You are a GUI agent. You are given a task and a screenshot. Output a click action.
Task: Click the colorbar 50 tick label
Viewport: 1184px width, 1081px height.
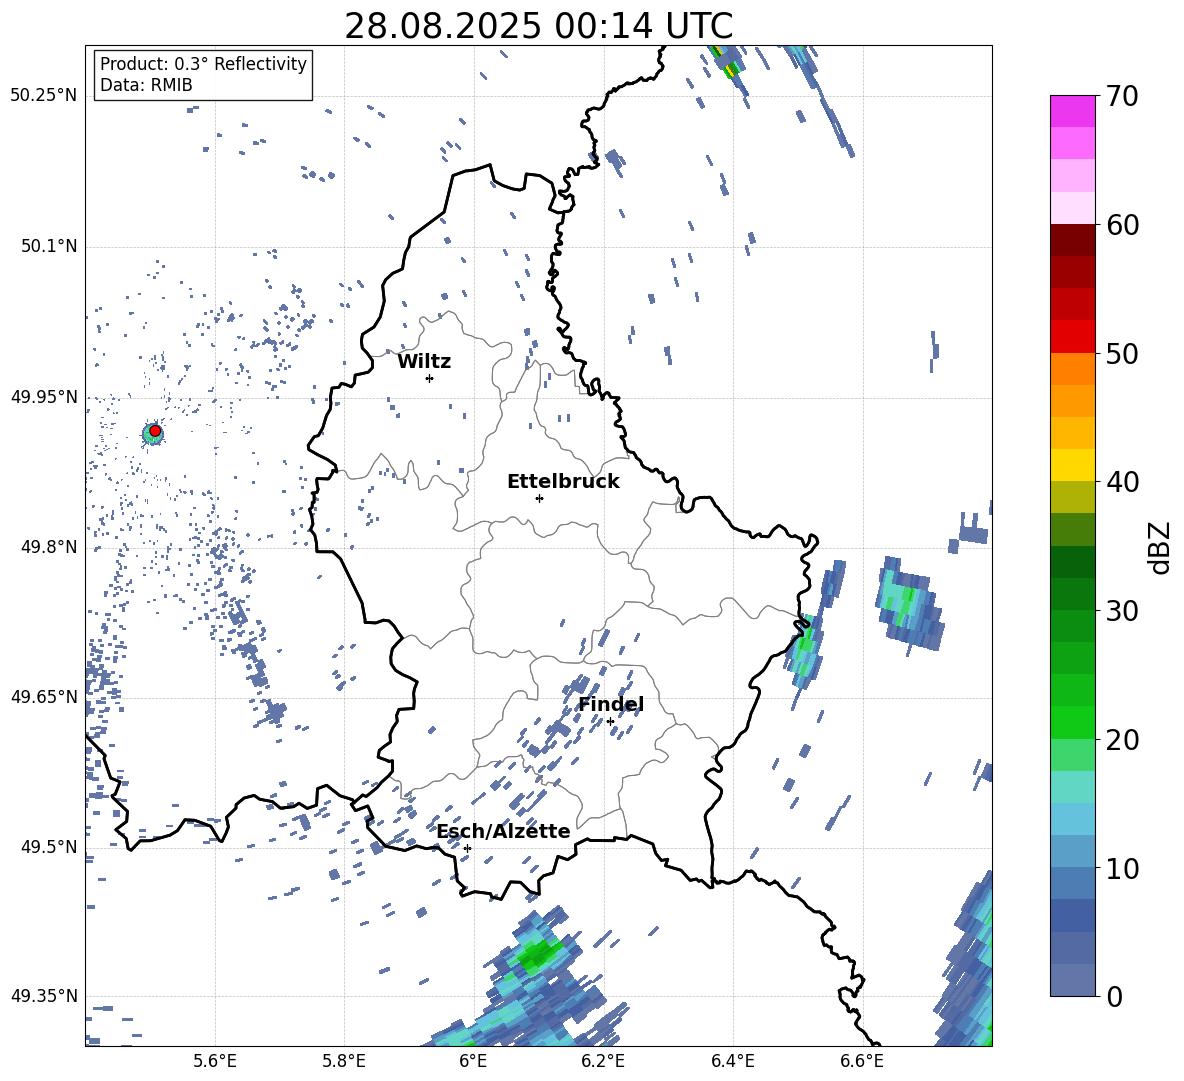click(1123, 353)
